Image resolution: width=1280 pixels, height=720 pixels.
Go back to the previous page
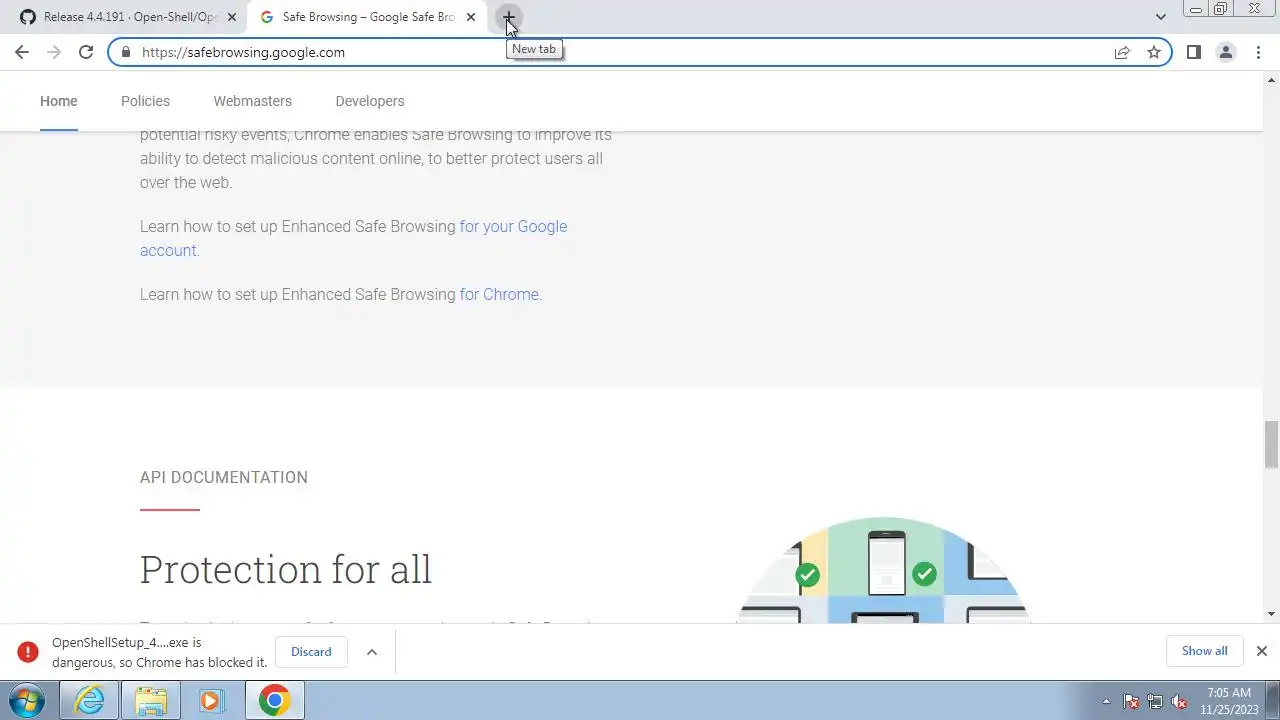click(22, 52)
